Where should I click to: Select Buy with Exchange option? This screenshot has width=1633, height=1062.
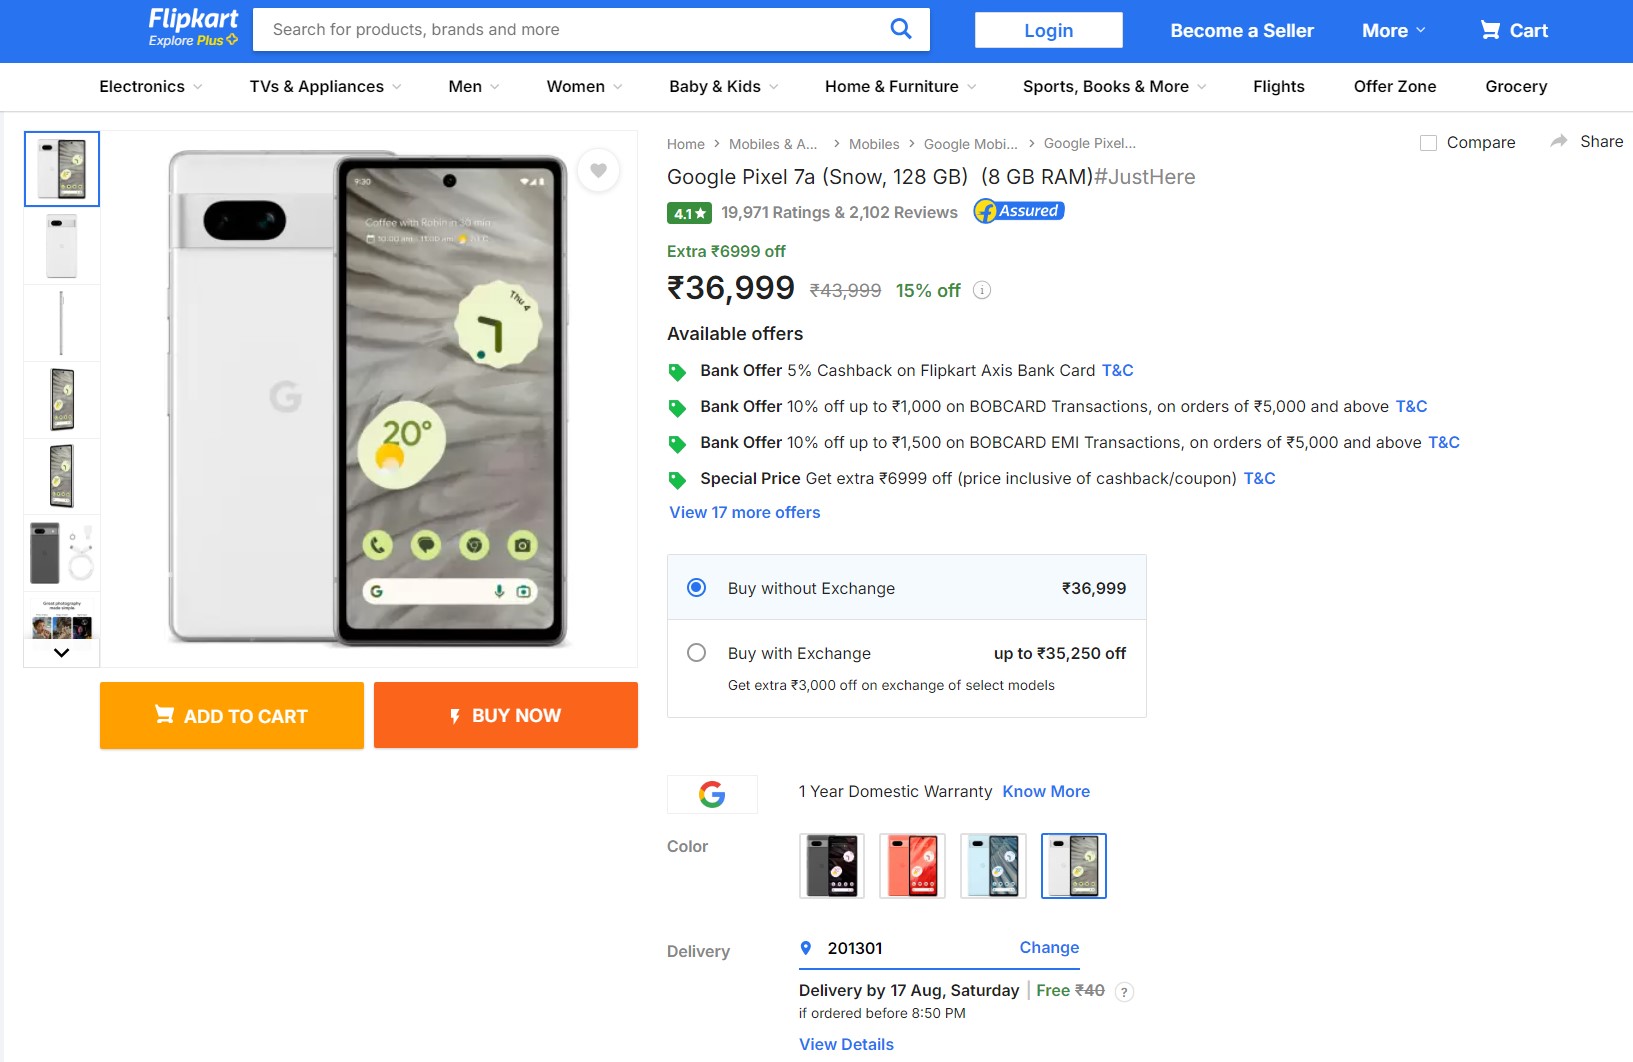click(x=697, y=653)
